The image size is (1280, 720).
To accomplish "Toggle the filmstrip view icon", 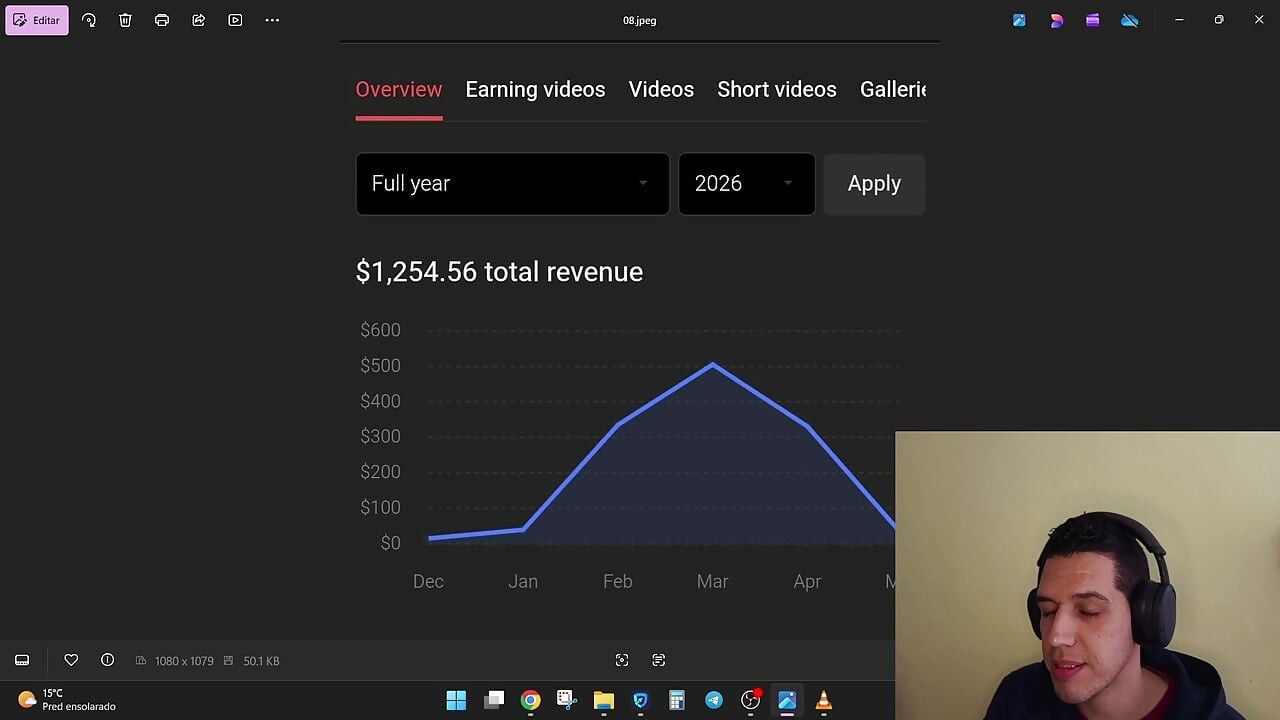I will click(x=22, y=660).
